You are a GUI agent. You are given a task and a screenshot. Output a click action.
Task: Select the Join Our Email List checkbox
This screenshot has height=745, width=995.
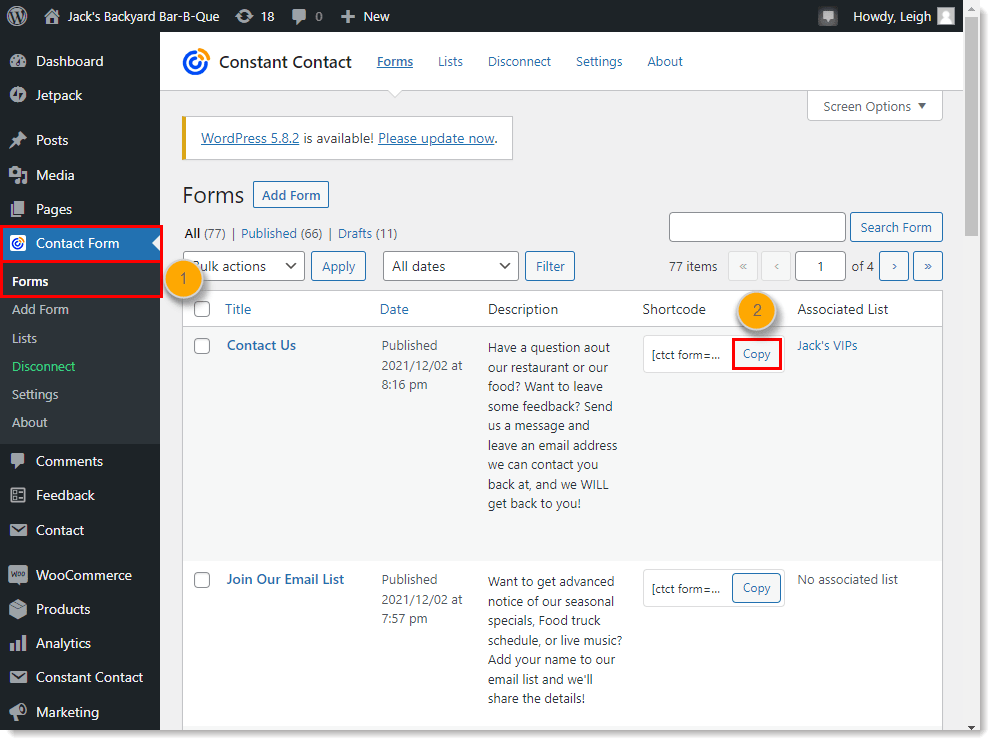(202, 579)
